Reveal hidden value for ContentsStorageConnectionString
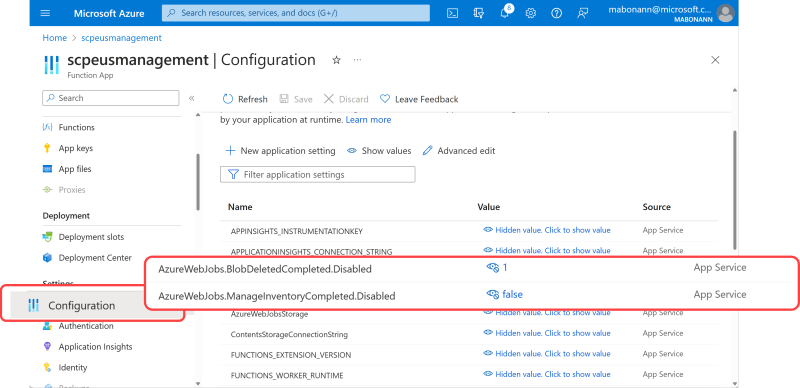 click(546, 333)
